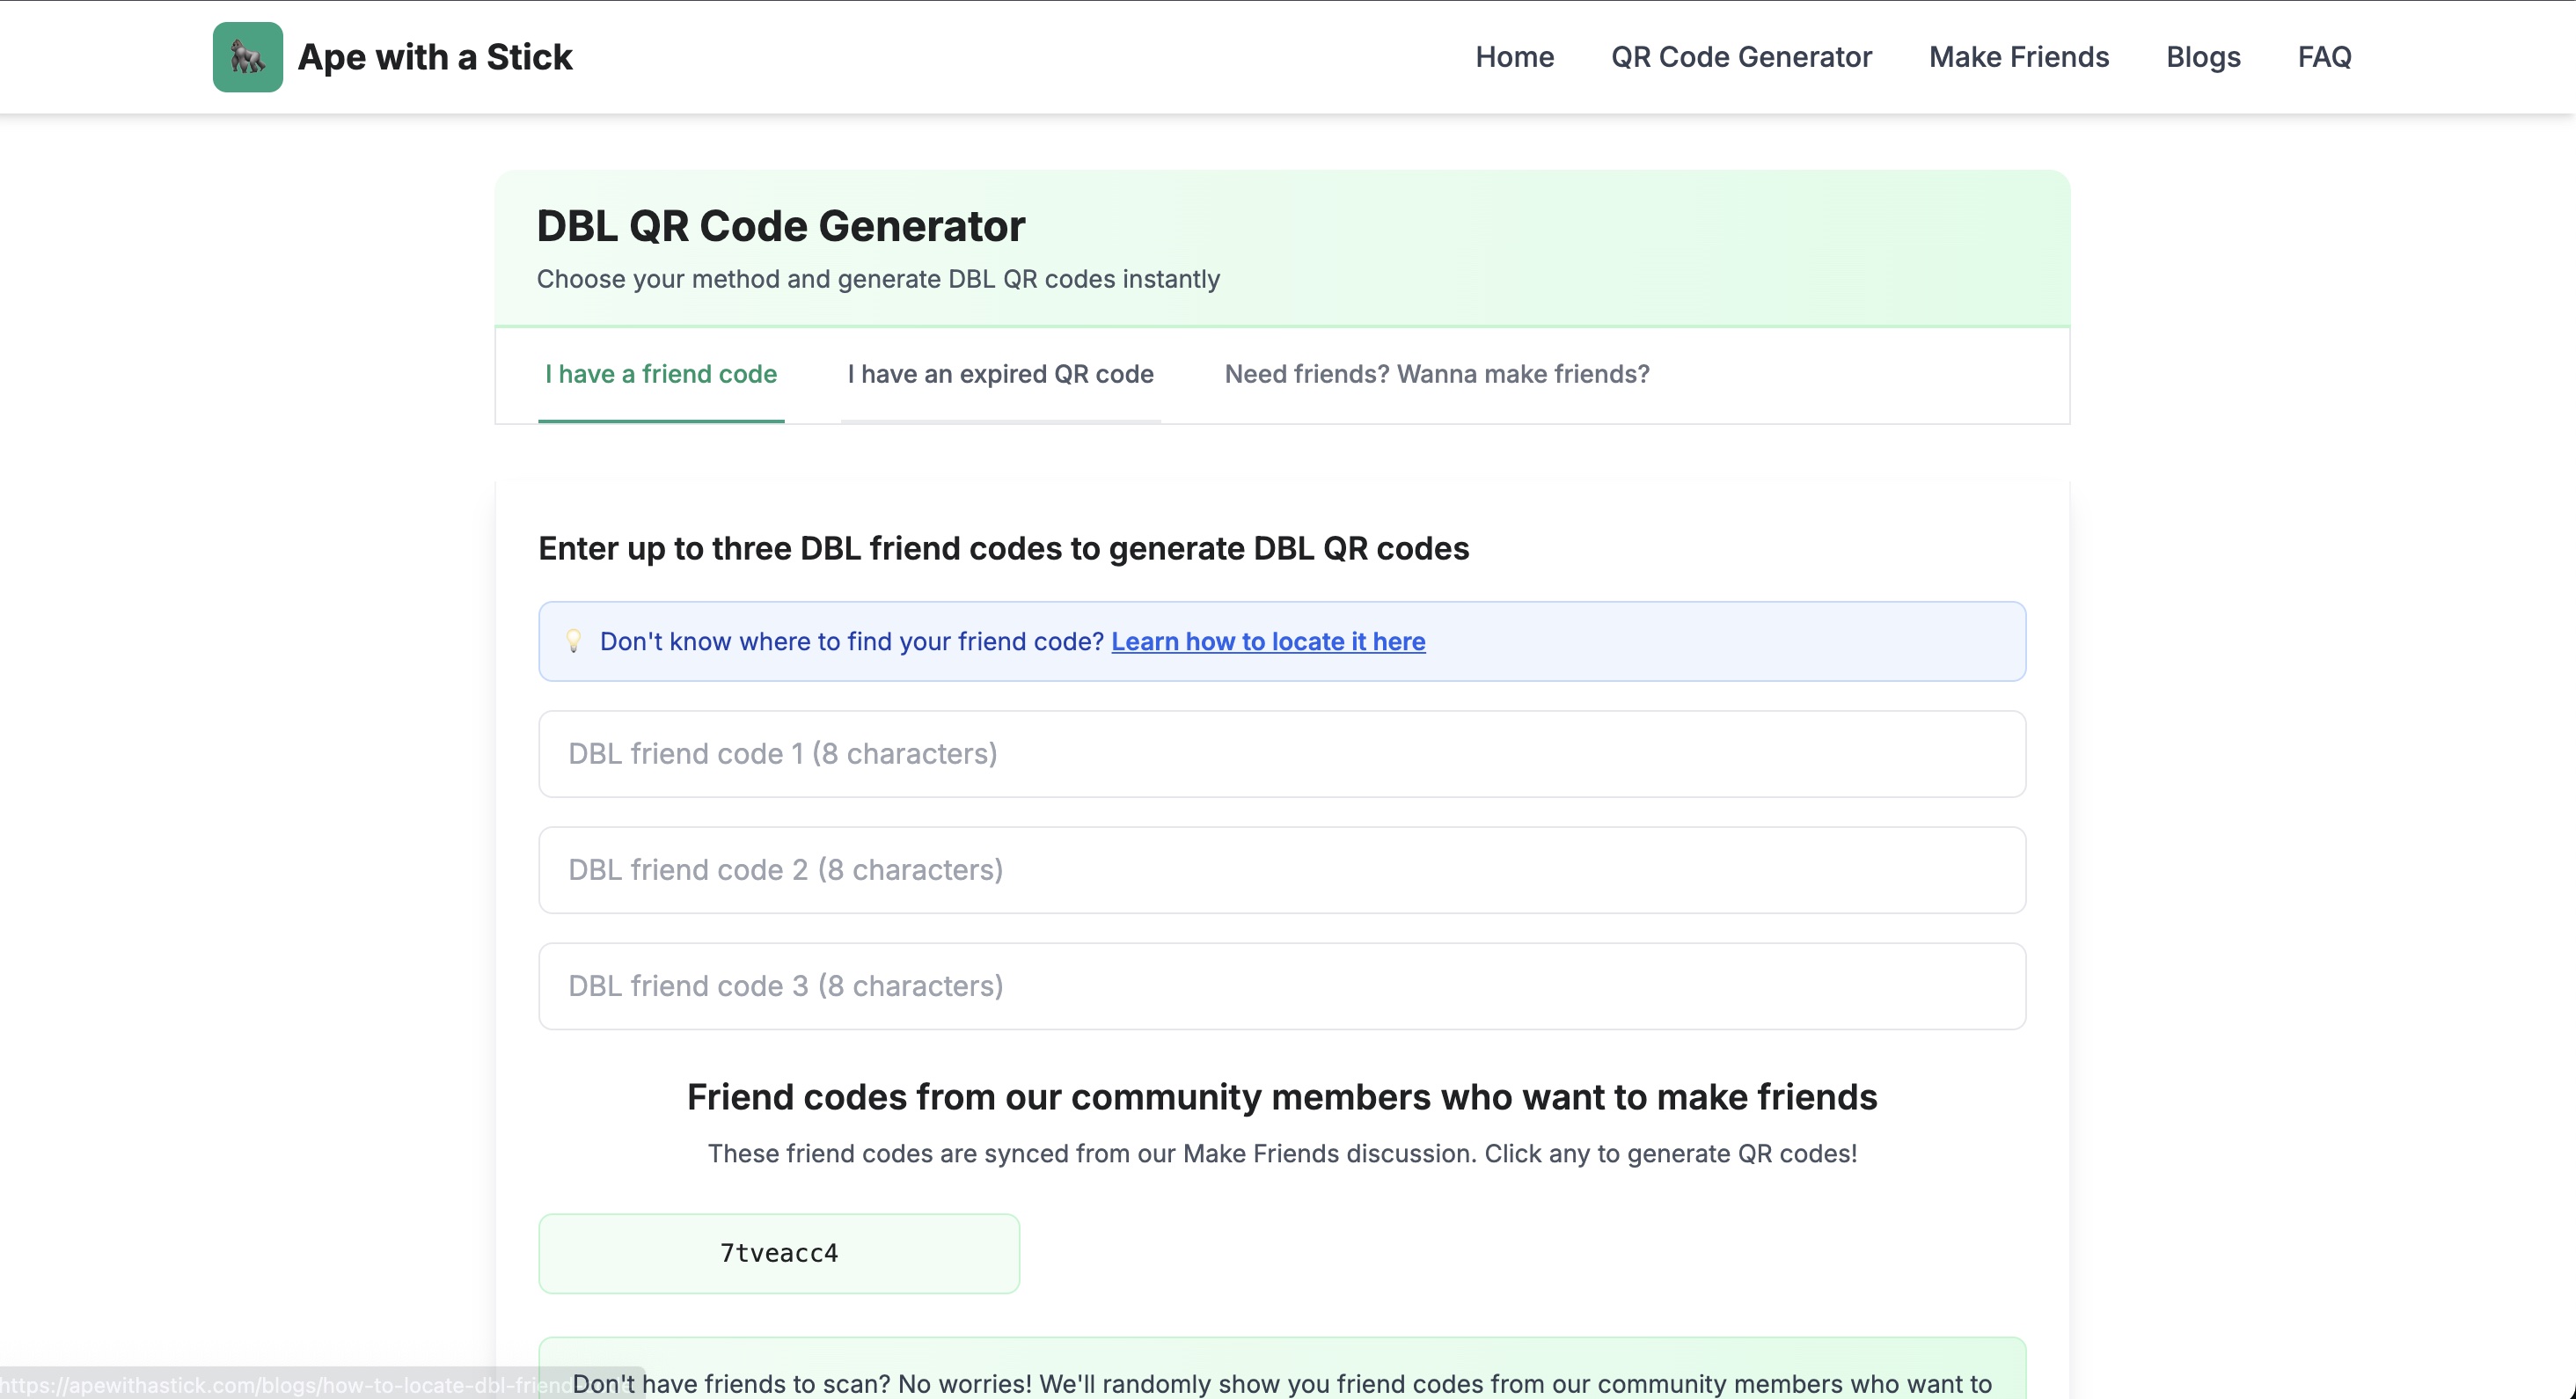Click the Friend codes from community heading
Screen dimensions: 2576x1399
pyautogui.click(x=1281, y=1097)
